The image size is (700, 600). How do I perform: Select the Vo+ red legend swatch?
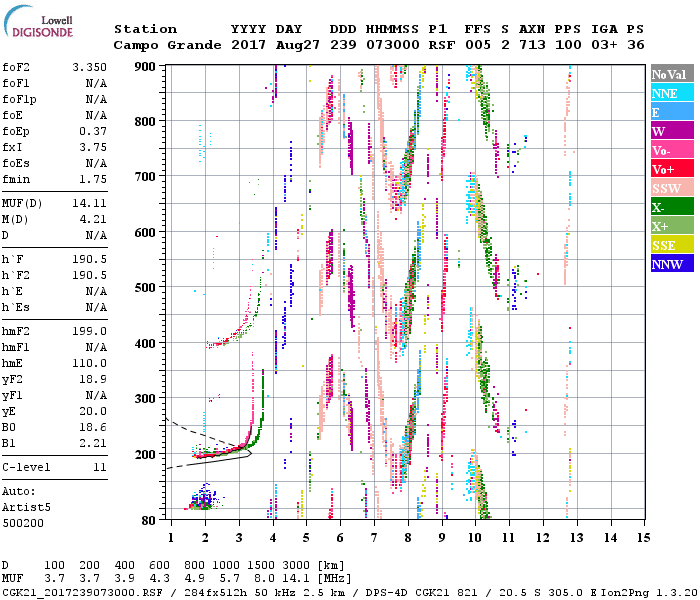(x=672, y=168)
